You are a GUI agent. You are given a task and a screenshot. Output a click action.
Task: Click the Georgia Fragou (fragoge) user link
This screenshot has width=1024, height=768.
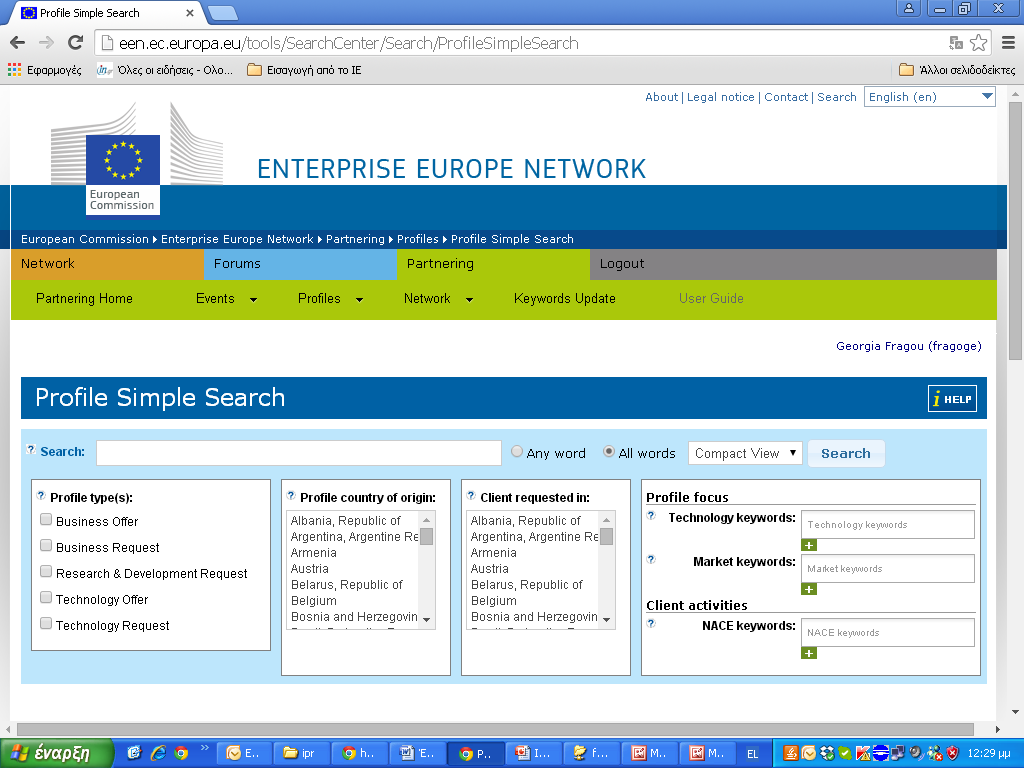point(909,346)
